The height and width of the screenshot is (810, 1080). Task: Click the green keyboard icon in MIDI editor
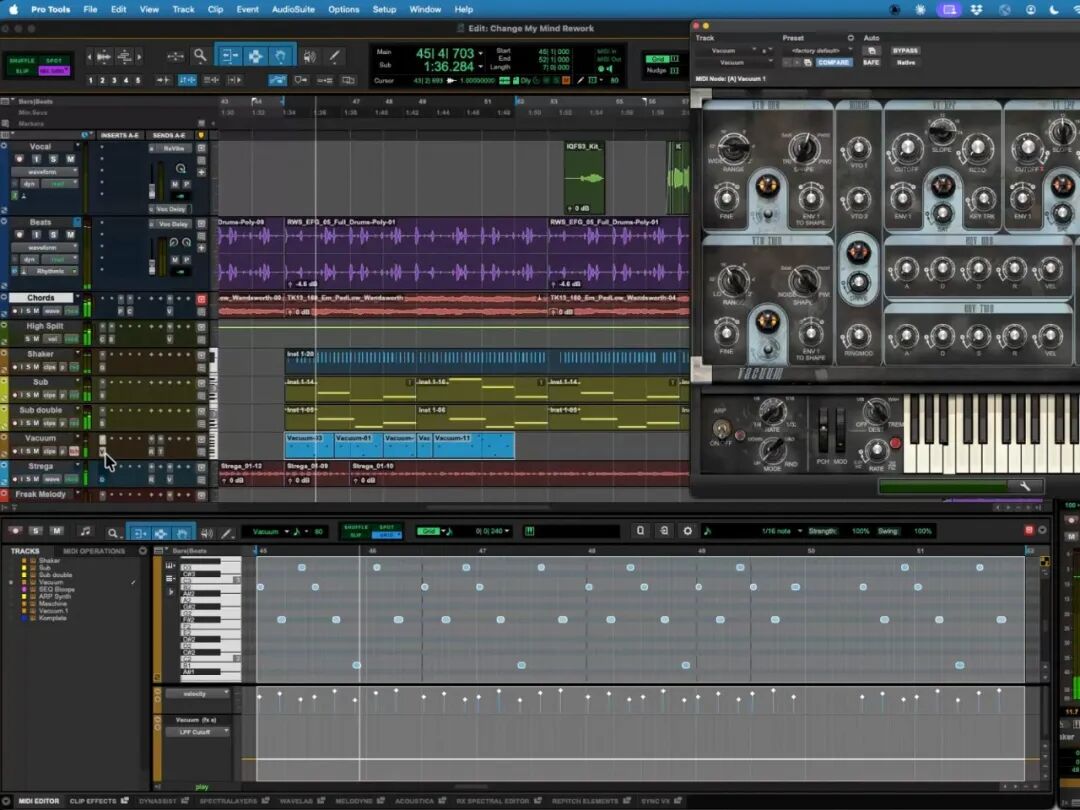(530, 531)
